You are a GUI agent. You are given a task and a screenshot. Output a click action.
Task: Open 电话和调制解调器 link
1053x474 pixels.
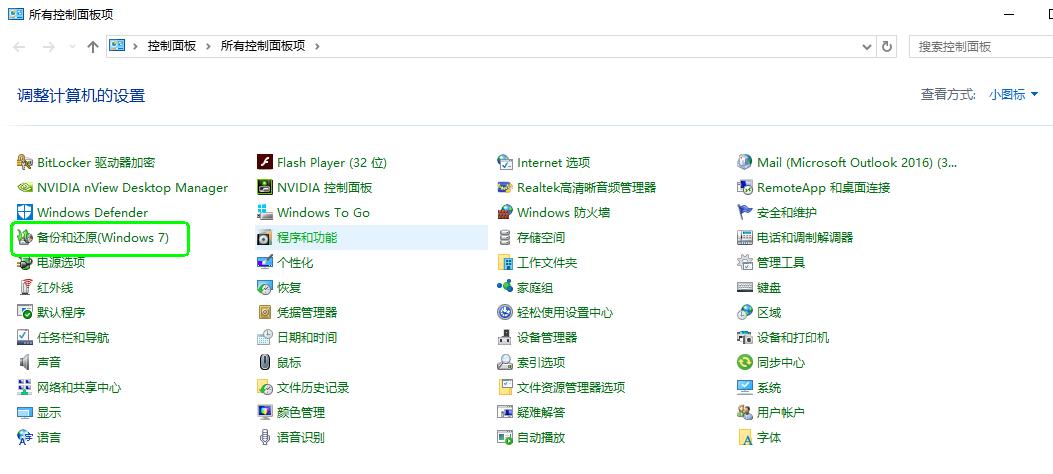tap(805, 237)
